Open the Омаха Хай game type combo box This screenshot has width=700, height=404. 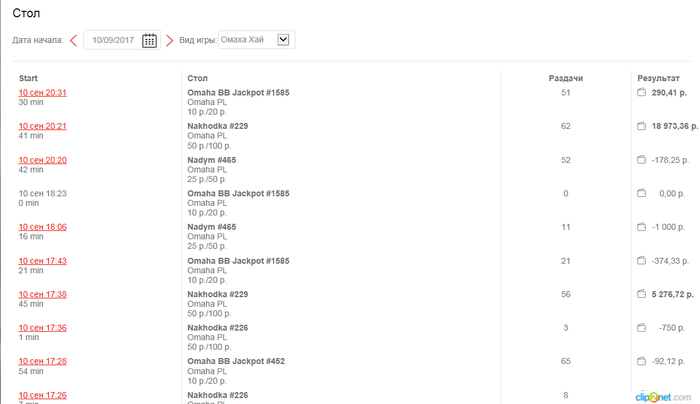tap(256, 40)
